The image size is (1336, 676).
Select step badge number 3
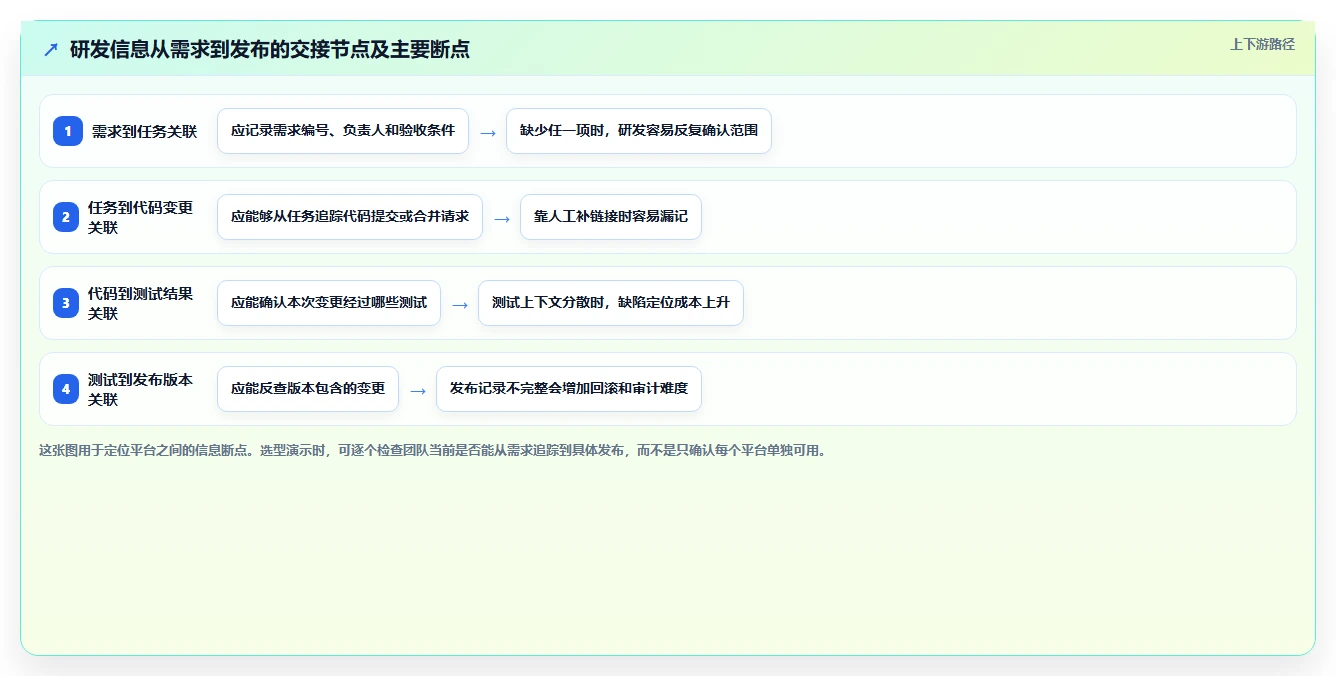click(x=66, y=303)
